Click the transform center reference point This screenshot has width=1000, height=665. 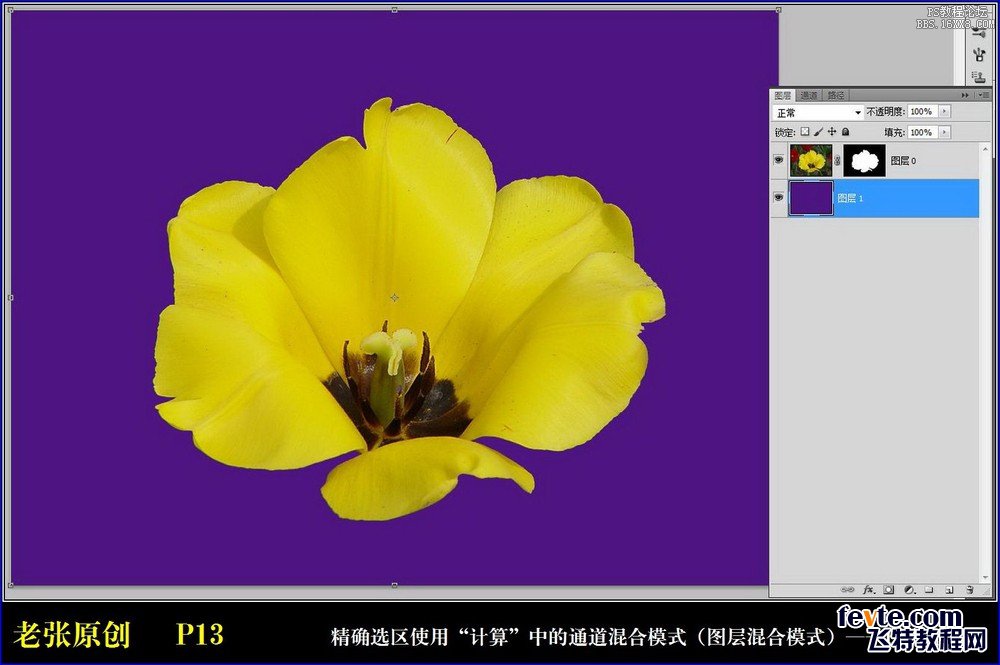tap(394, 298)
